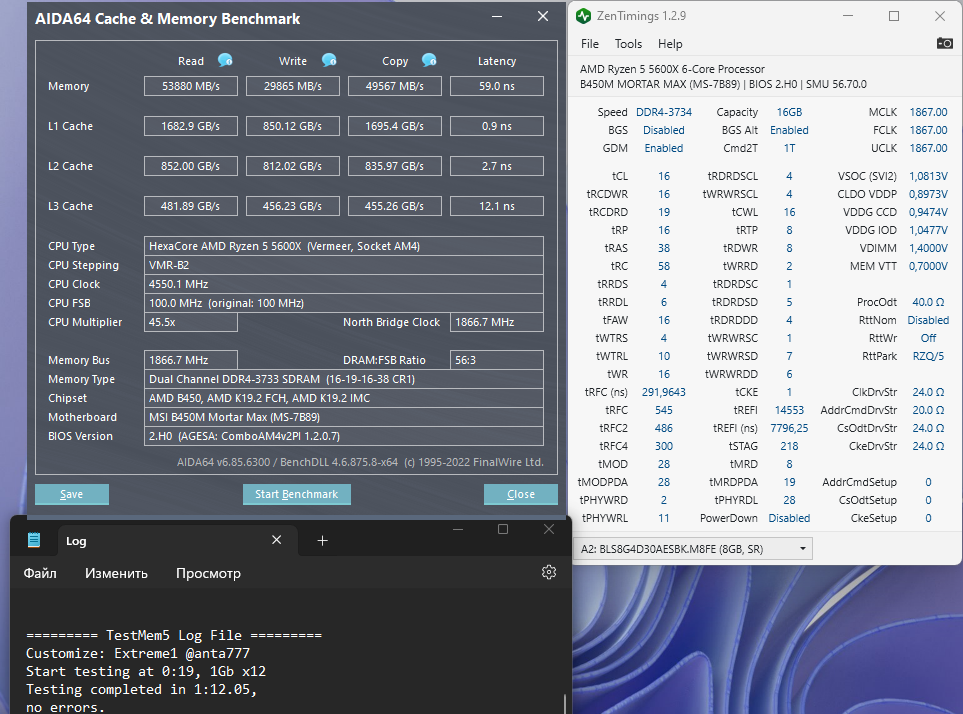963x714 pixels.
Task: Open the Просмотр menu in Notepad
Action: coord(208,573)
